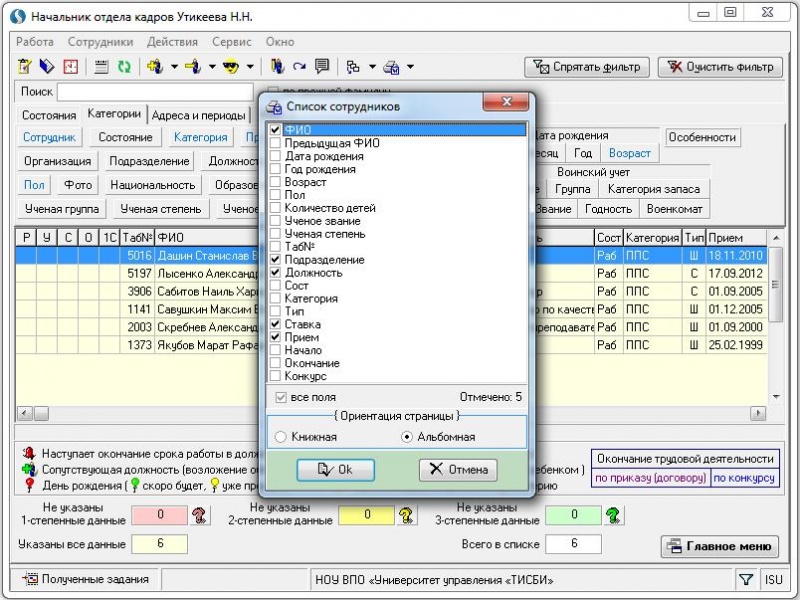Uncheck the Ставка checkbox

pos(275,324)
